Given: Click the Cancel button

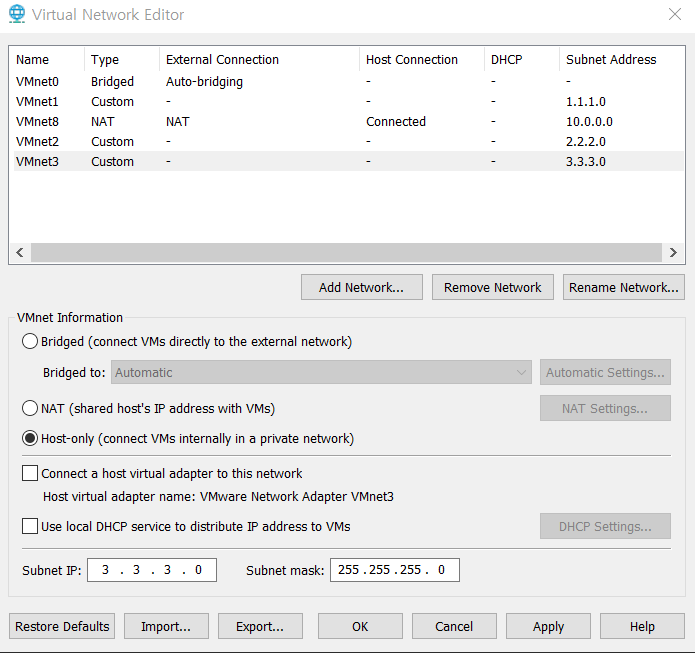Looking at the screenshot, I should (x=454, y=626).
